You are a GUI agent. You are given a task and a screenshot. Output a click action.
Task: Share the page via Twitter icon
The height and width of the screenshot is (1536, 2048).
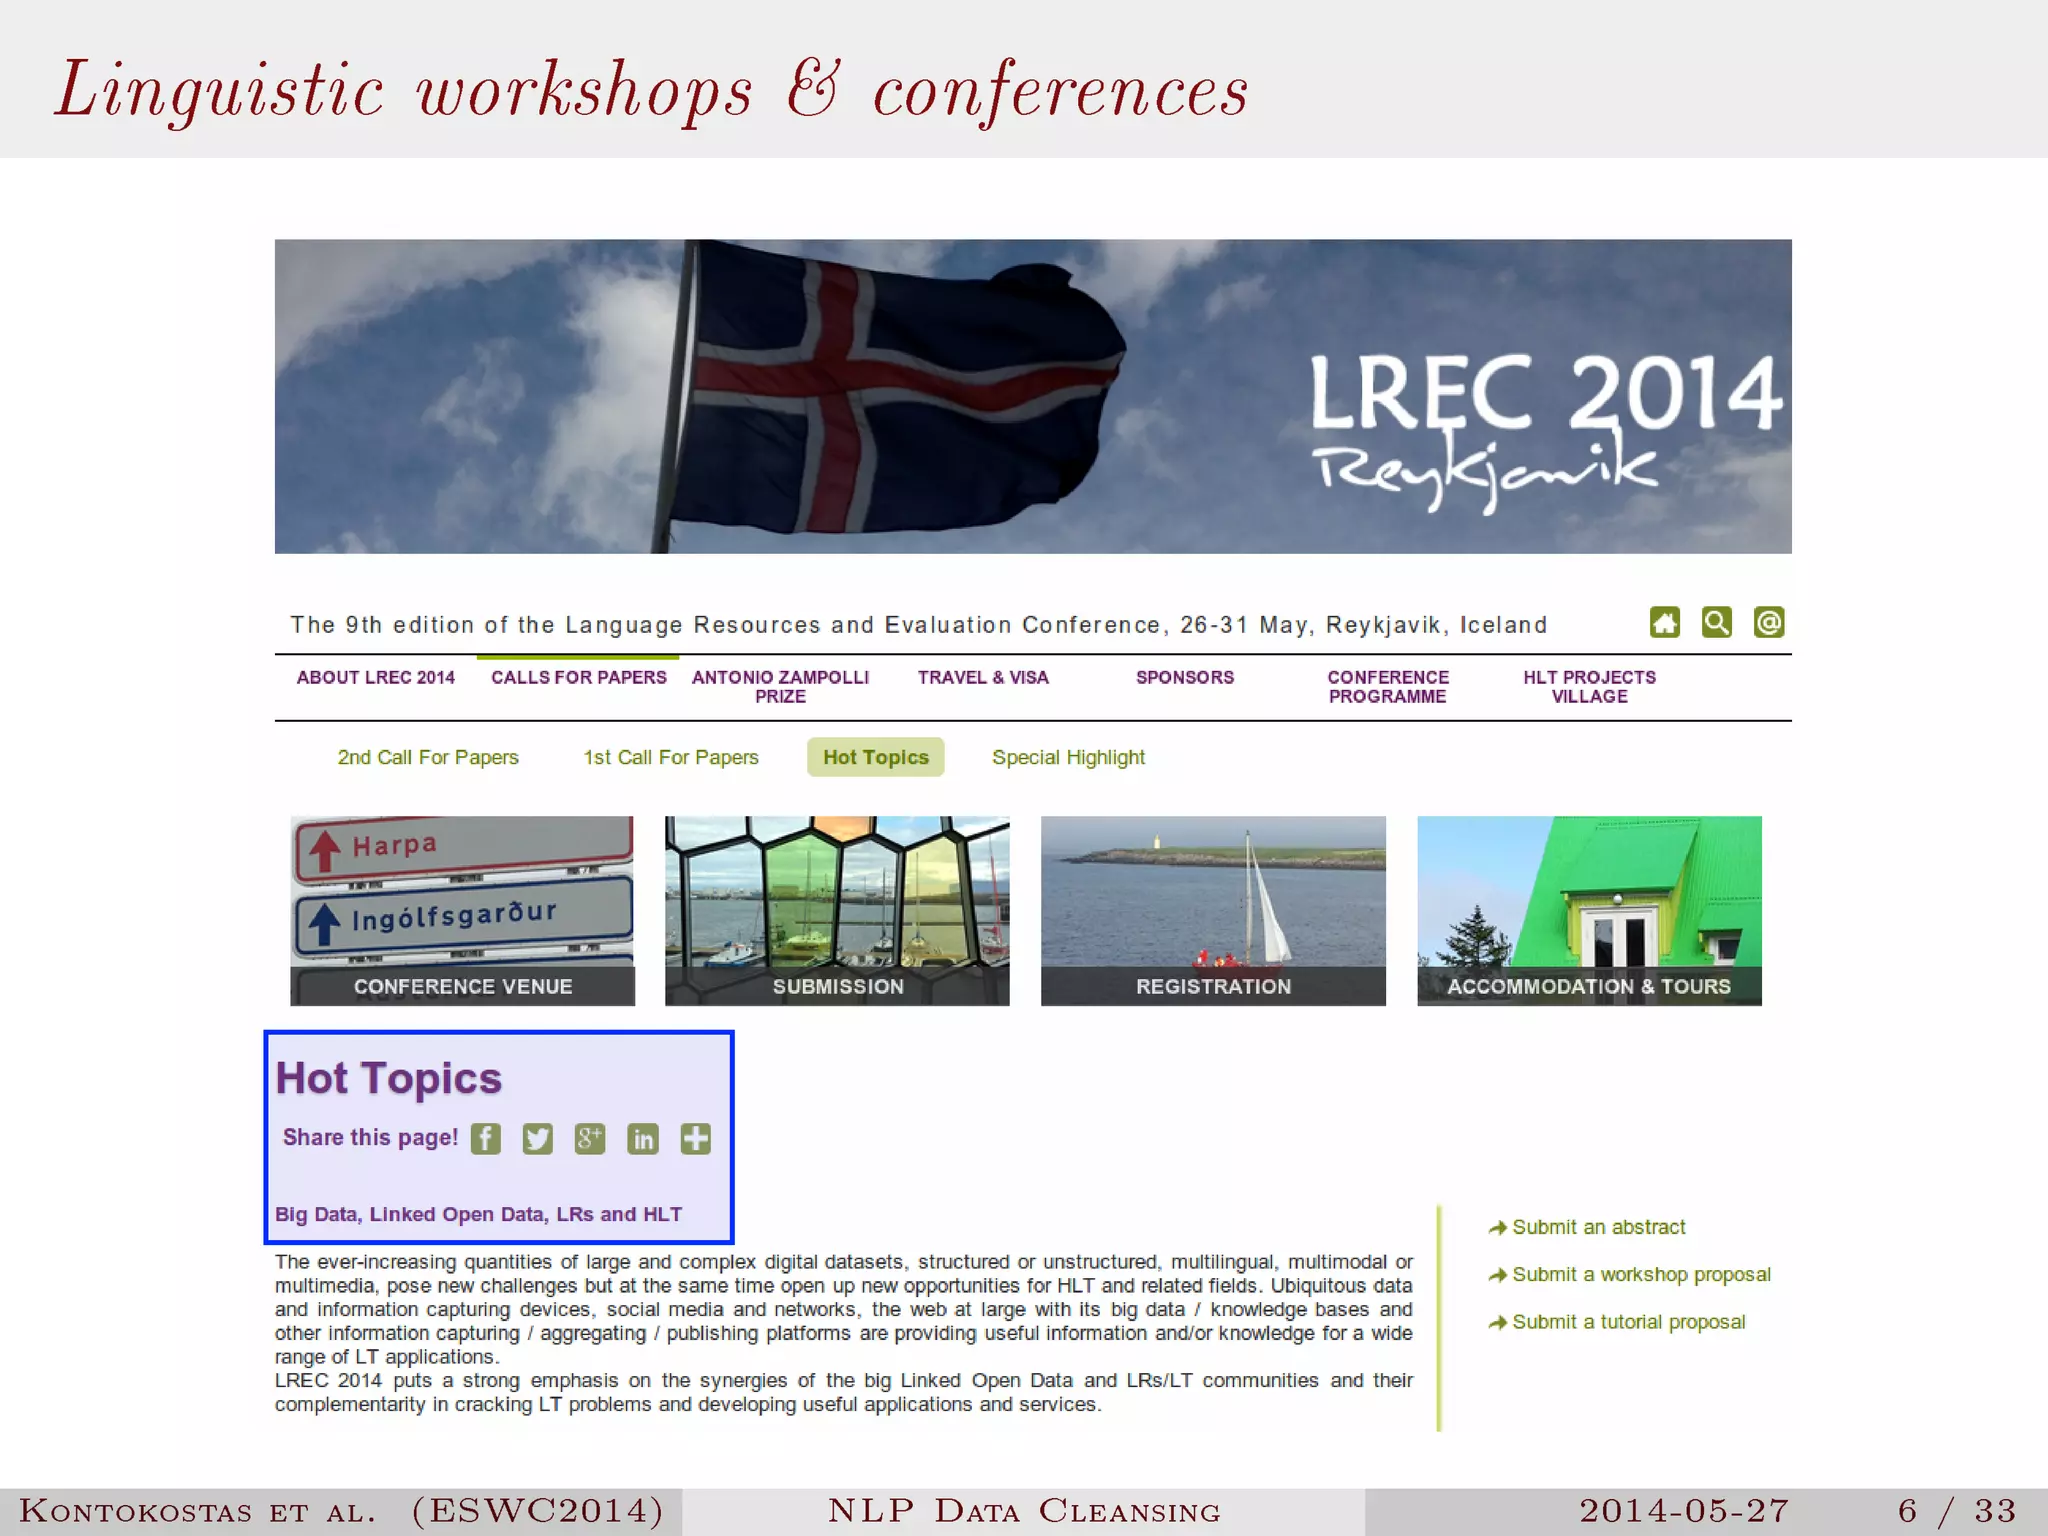[x=538, y=1139]
